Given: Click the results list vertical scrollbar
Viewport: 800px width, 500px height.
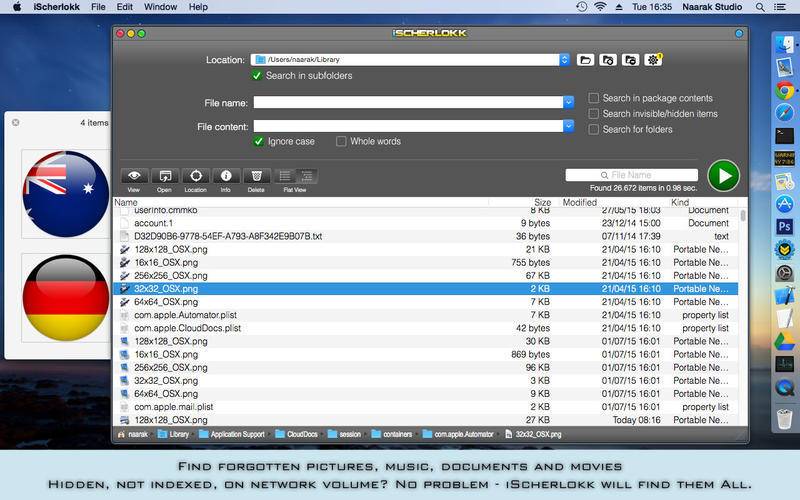Looking at the screenshot, I should click(743, 215).
